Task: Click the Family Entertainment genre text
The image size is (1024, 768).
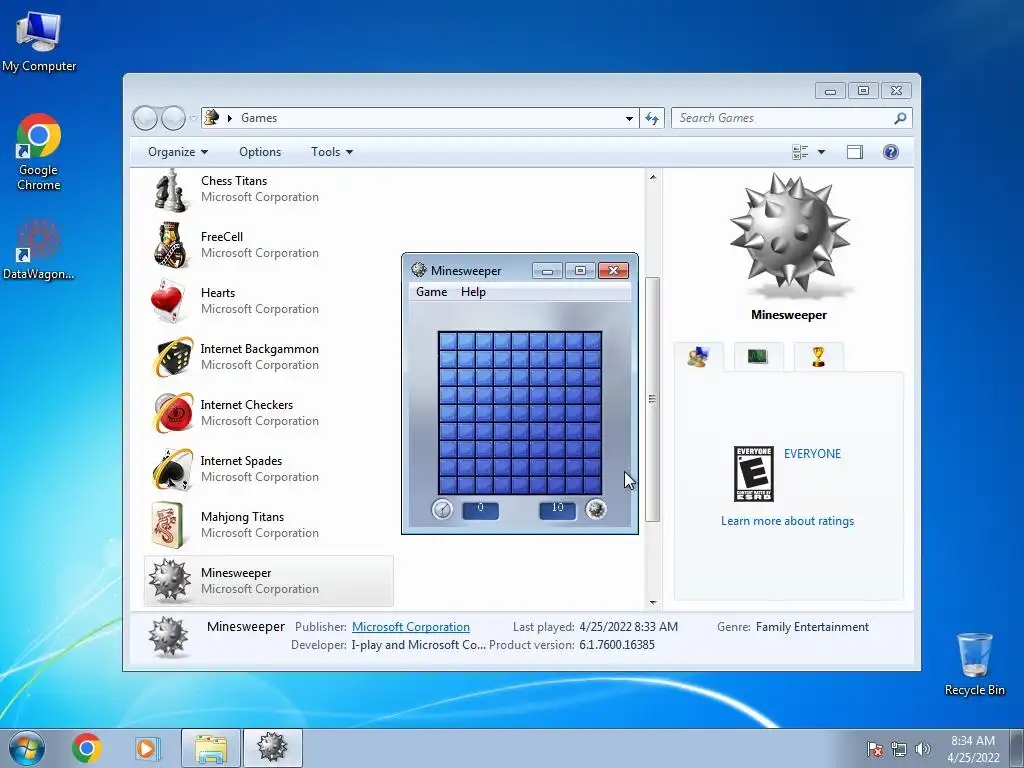Action: click(x=812, y=627)
